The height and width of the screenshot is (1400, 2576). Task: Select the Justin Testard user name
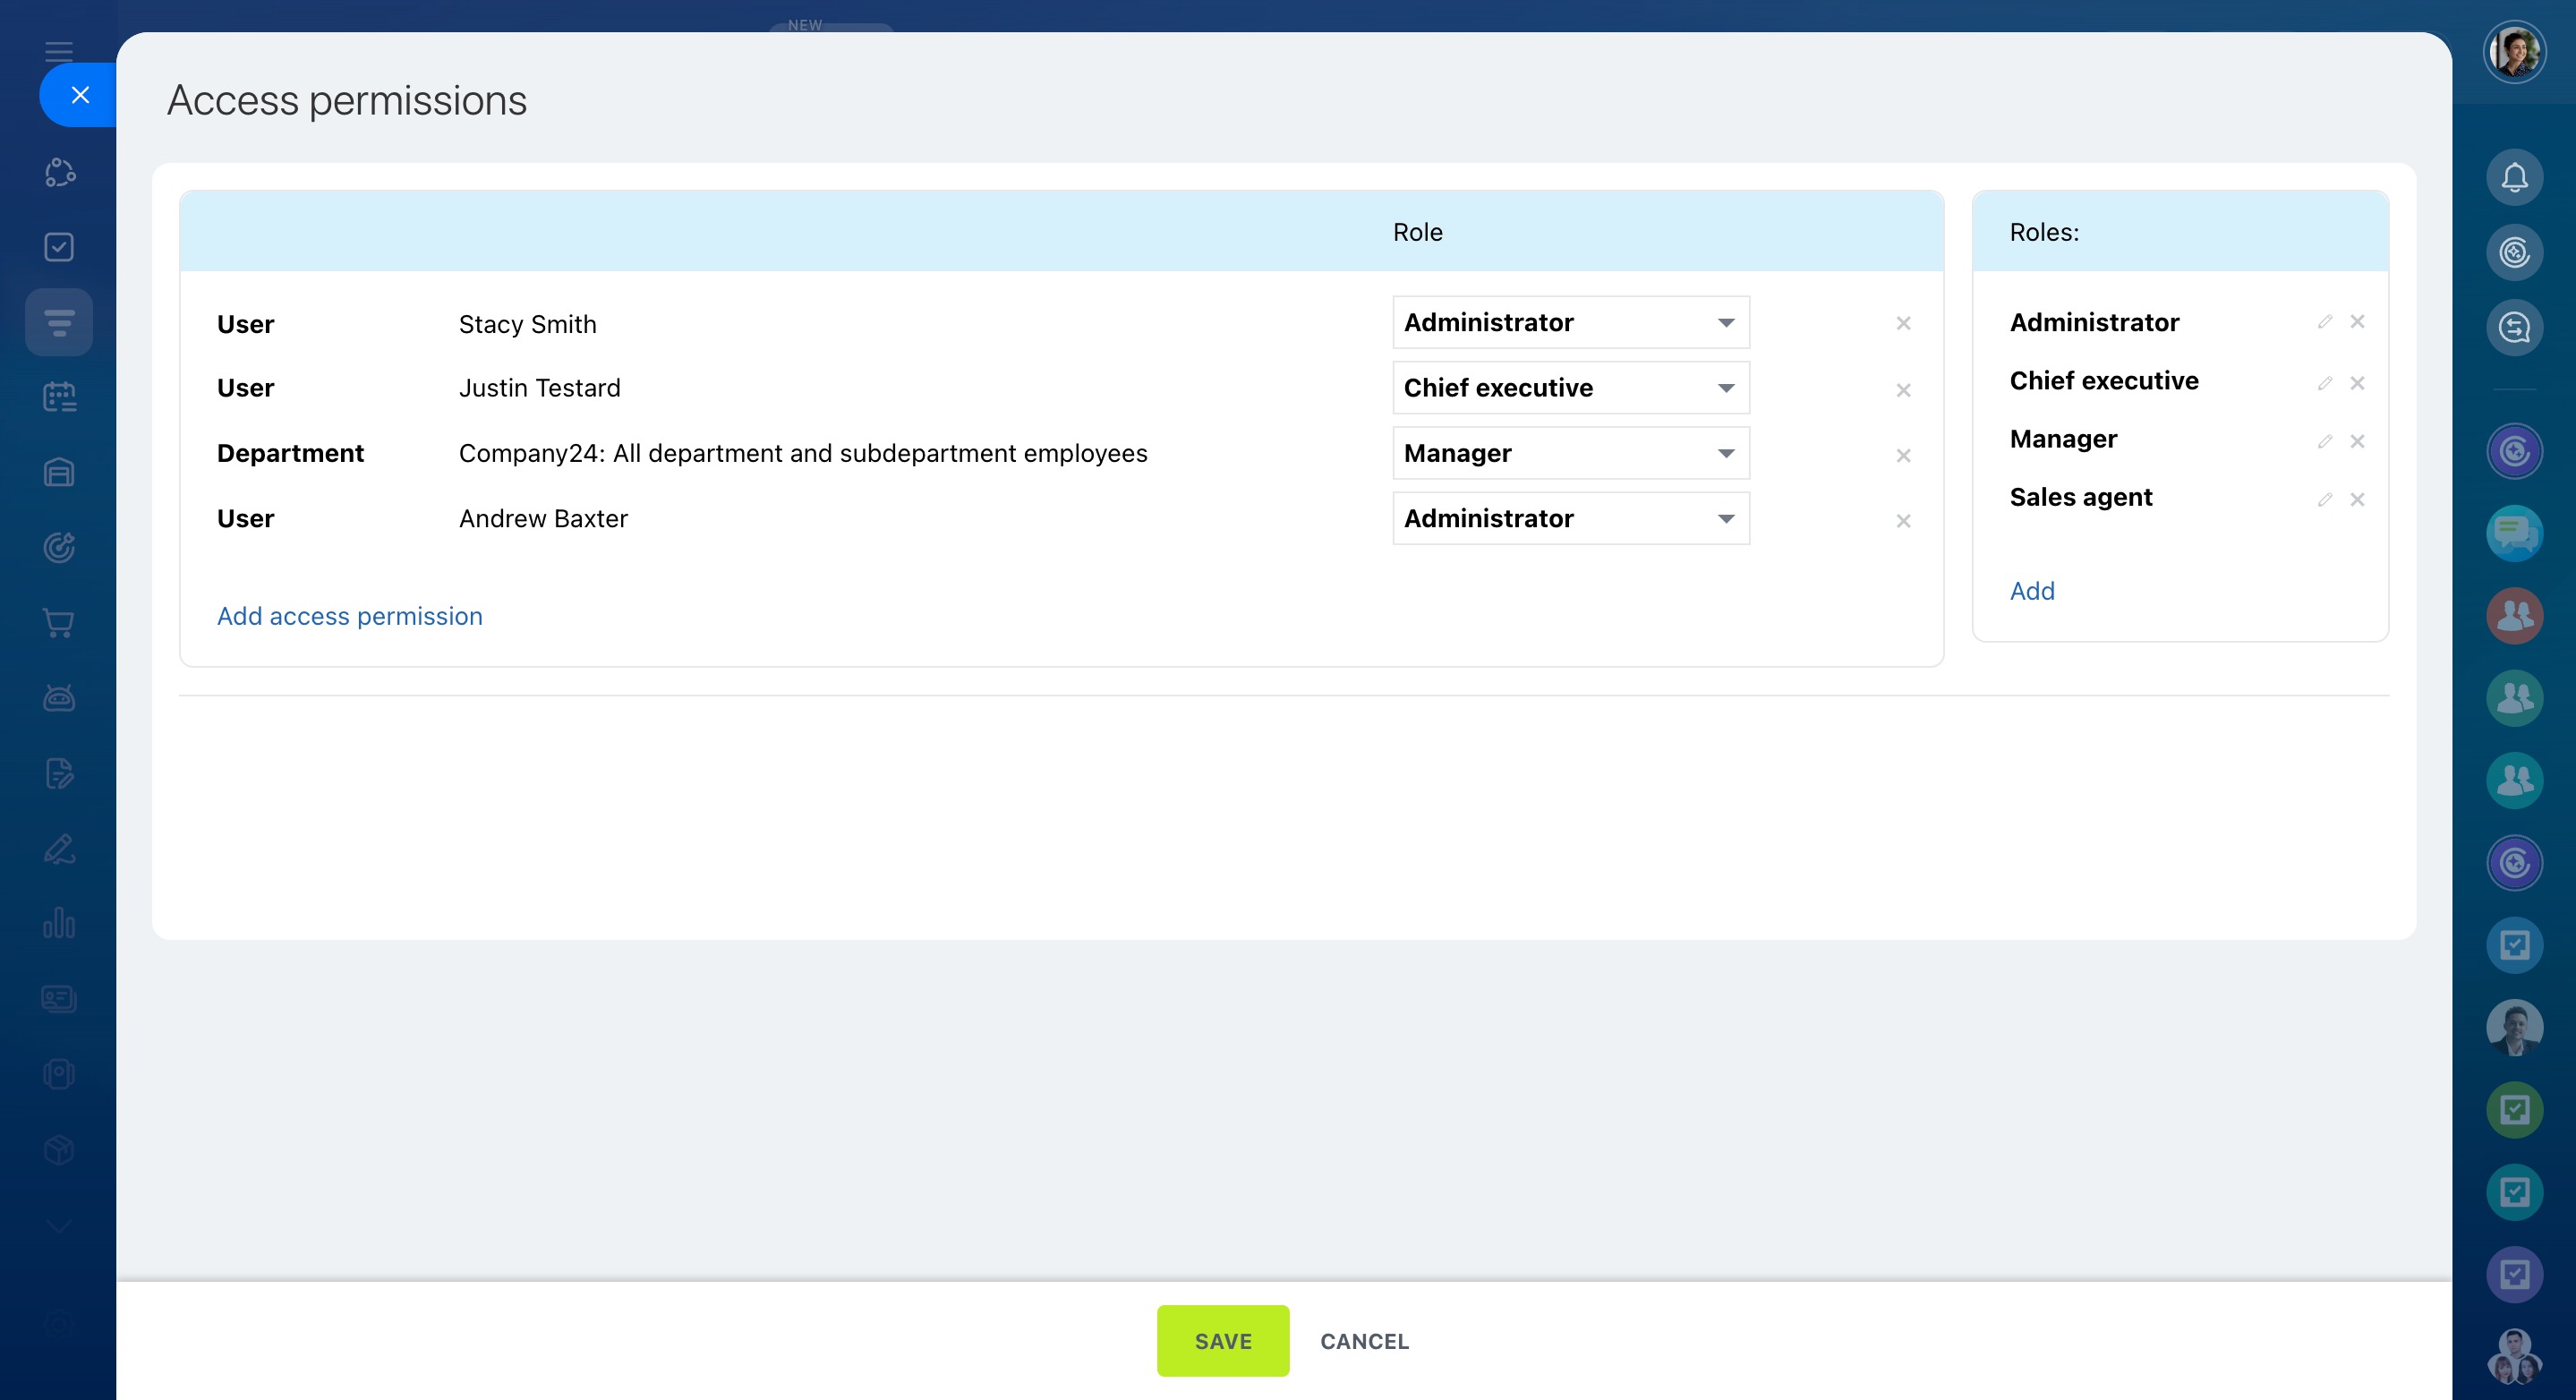[539, 388]
